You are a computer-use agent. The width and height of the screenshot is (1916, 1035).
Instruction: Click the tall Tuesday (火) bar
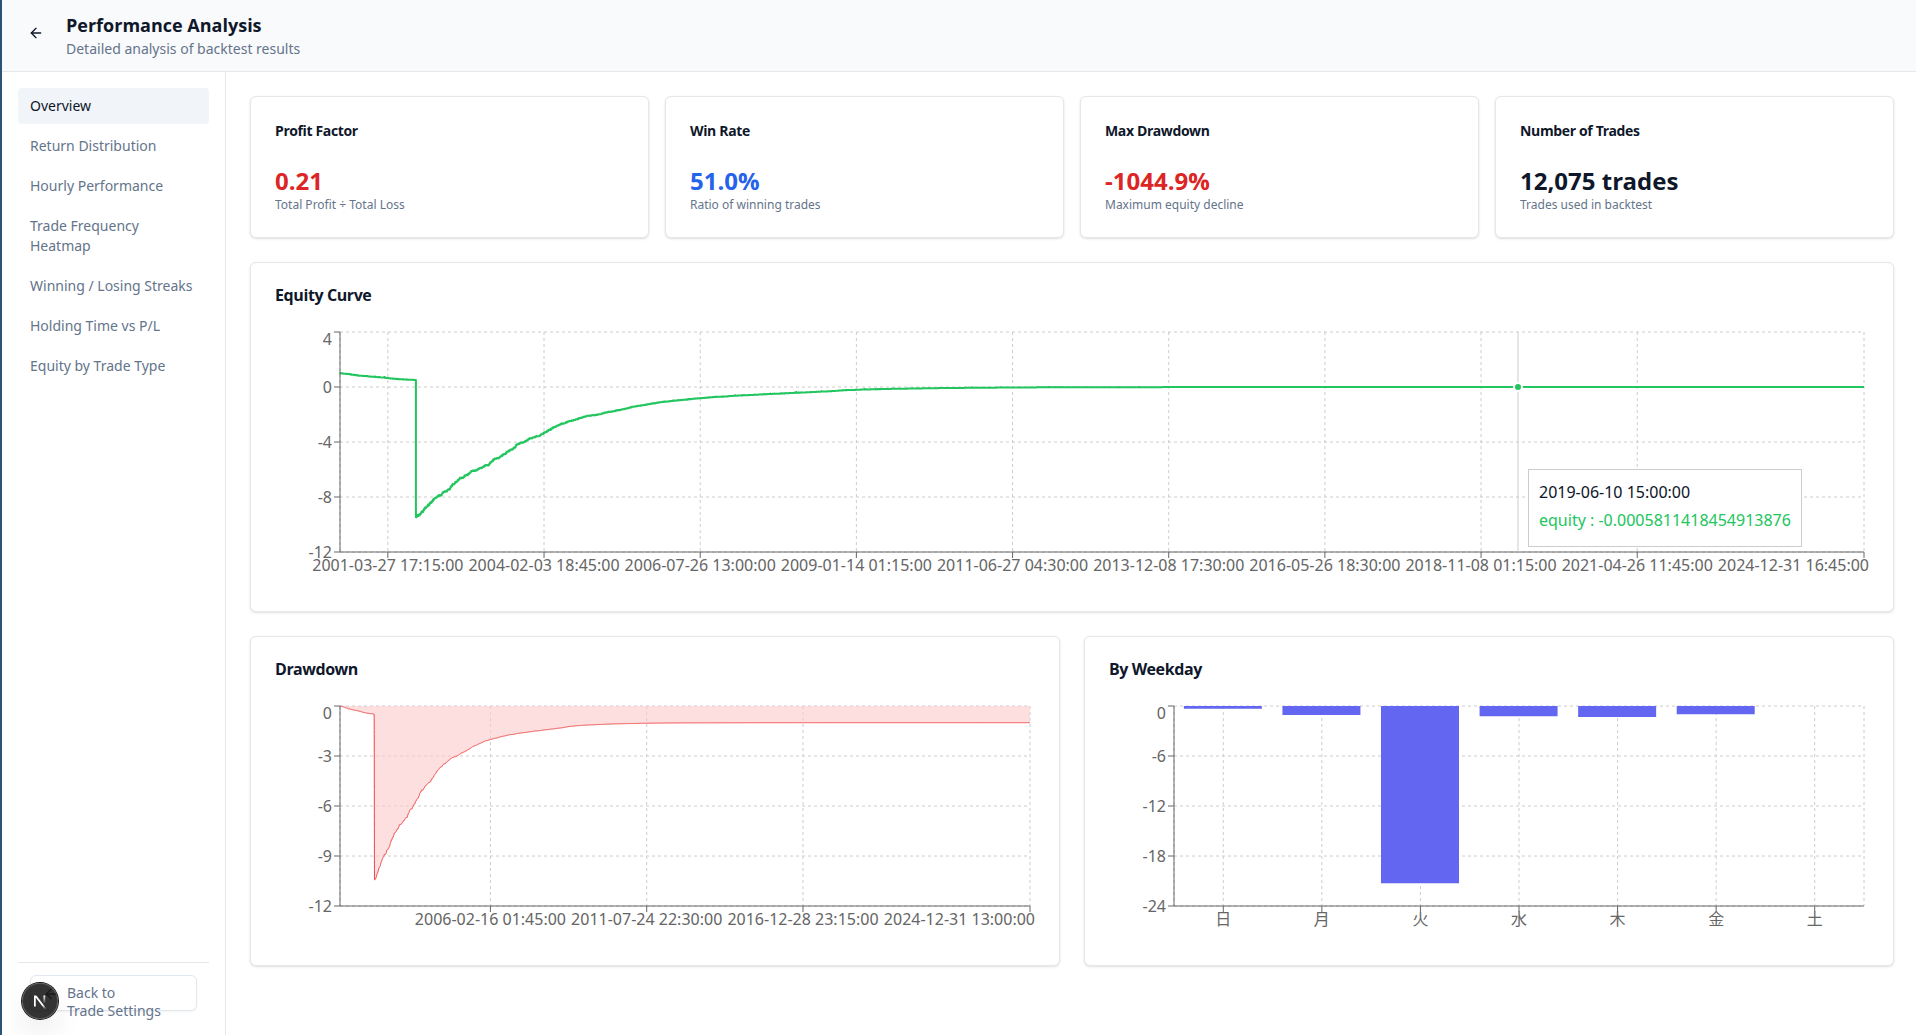(x=1419, y=794)
